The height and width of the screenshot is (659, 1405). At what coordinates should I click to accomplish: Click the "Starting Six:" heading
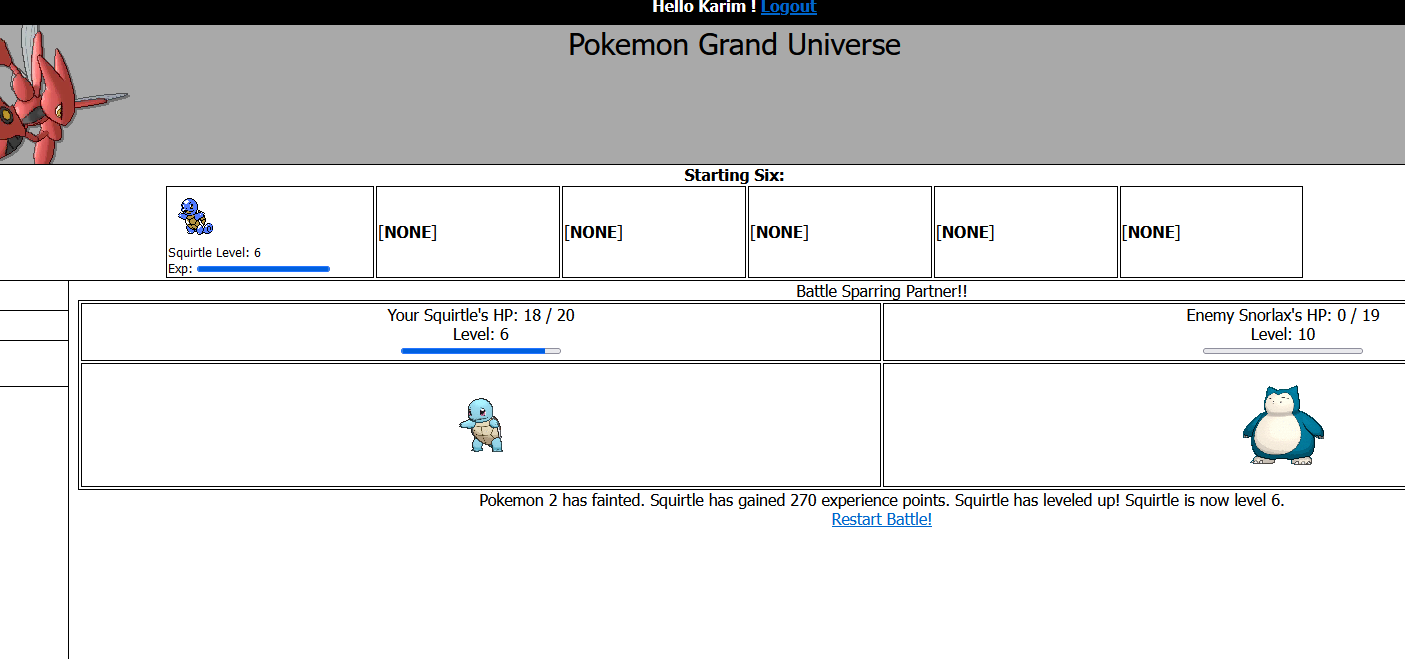734,175
